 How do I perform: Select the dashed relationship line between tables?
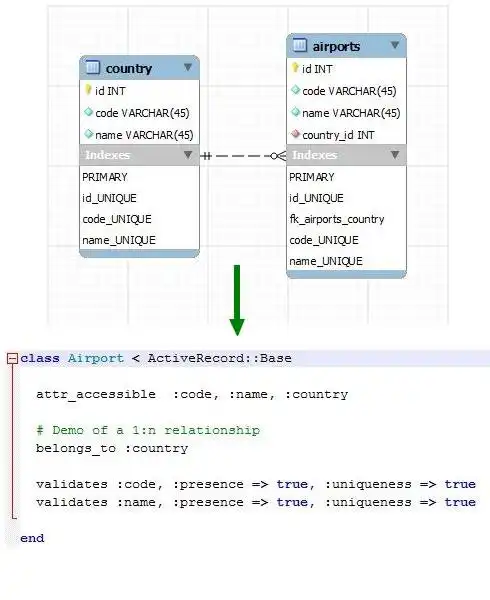243,156
